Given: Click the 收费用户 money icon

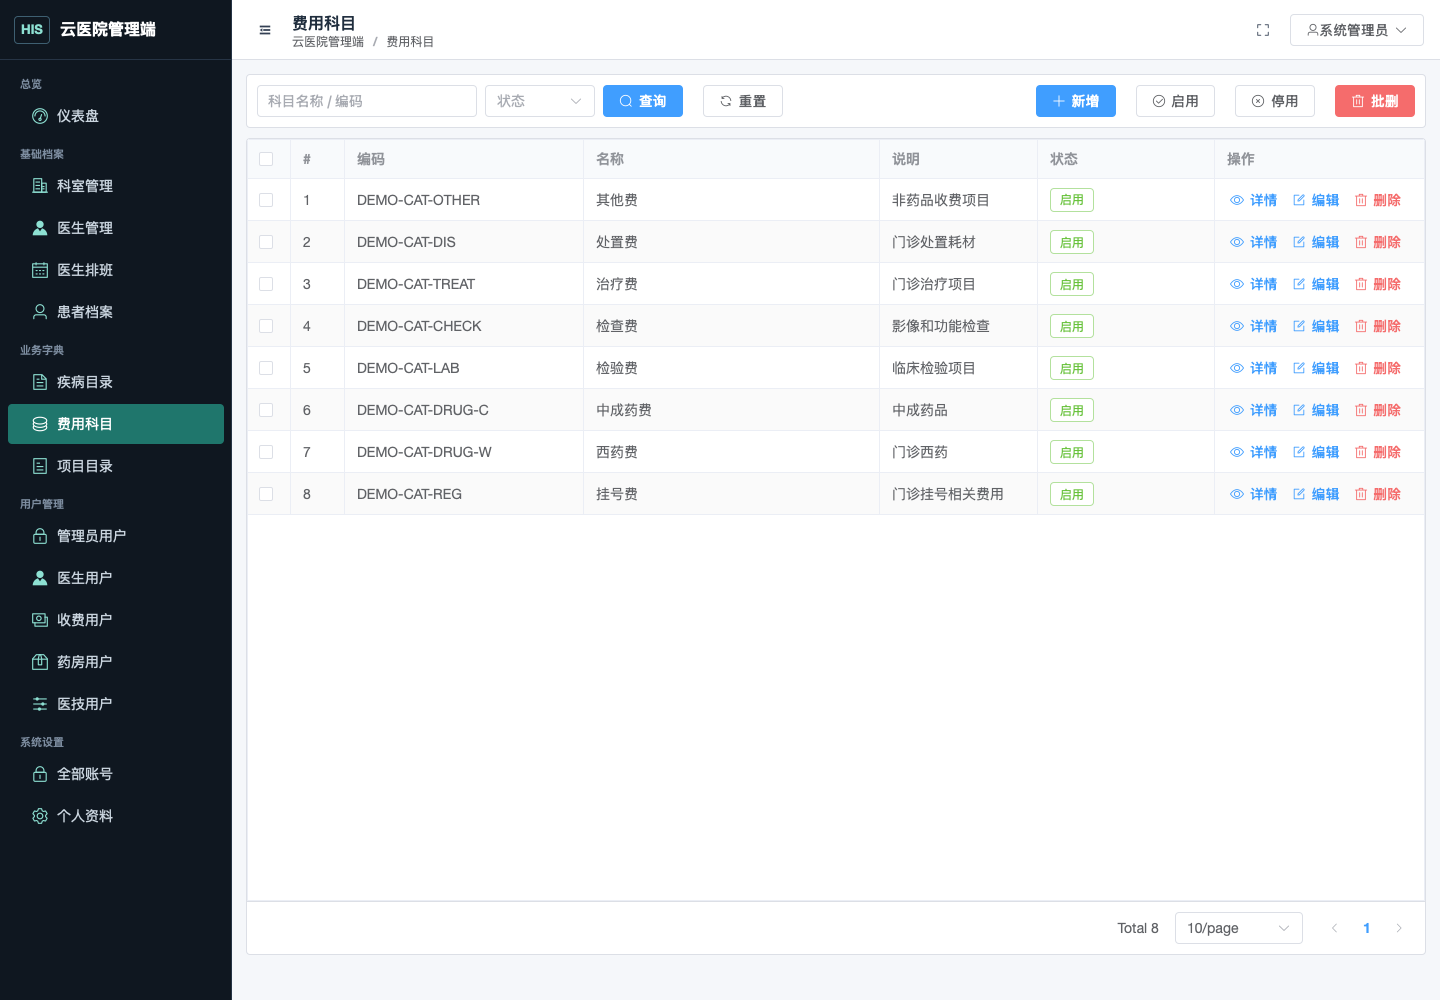Looking at the screenshot, I should pyautogui.click(x=40, y=620).
